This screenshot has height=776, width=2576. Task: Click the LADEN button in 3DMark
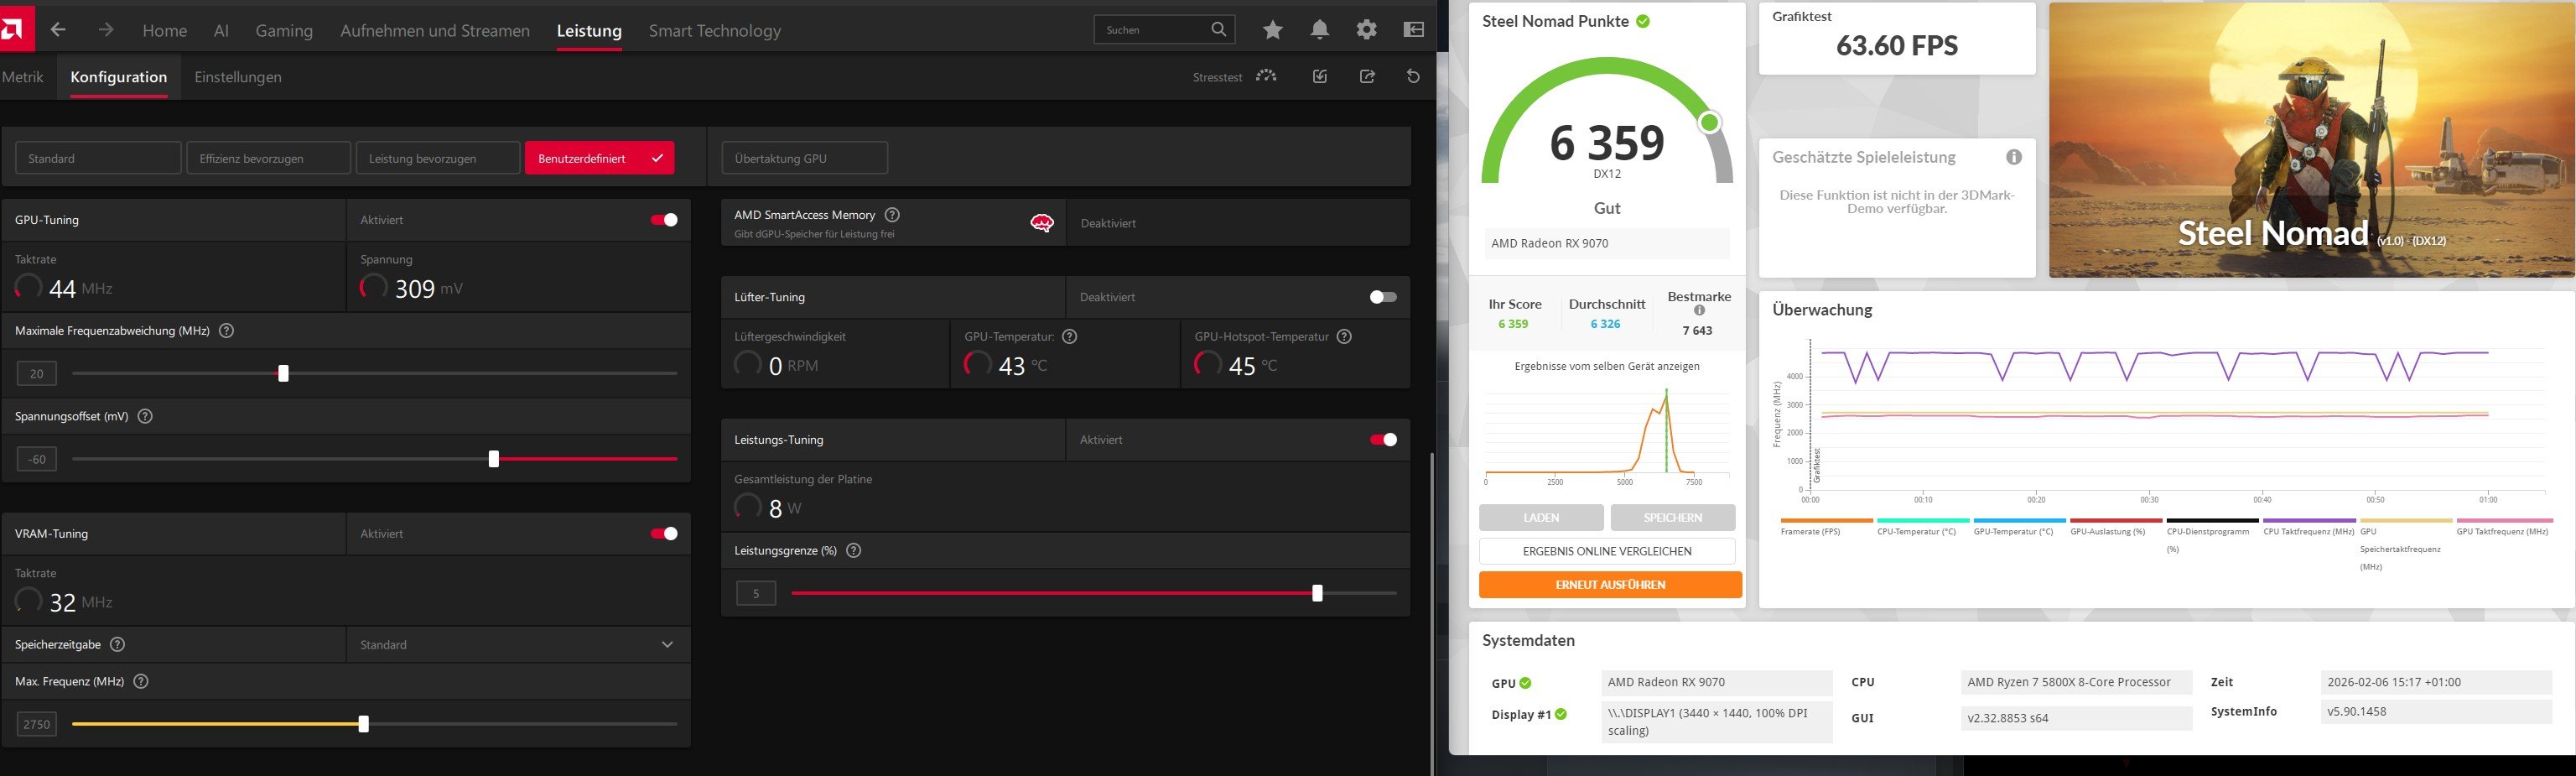coord(1541,518)
